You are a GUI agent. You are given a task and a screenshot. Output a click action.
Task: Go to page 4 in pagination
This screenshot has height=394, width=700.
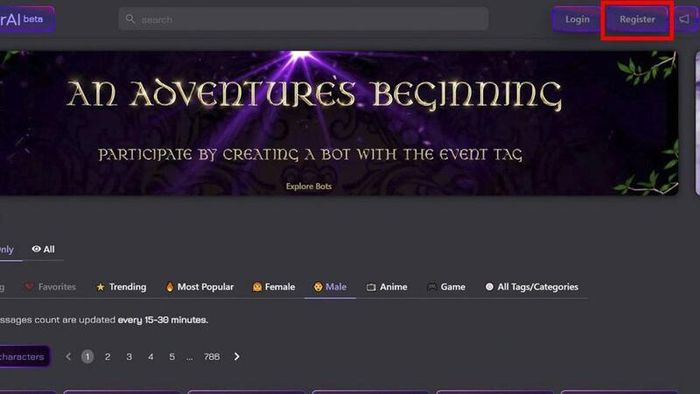150,357
